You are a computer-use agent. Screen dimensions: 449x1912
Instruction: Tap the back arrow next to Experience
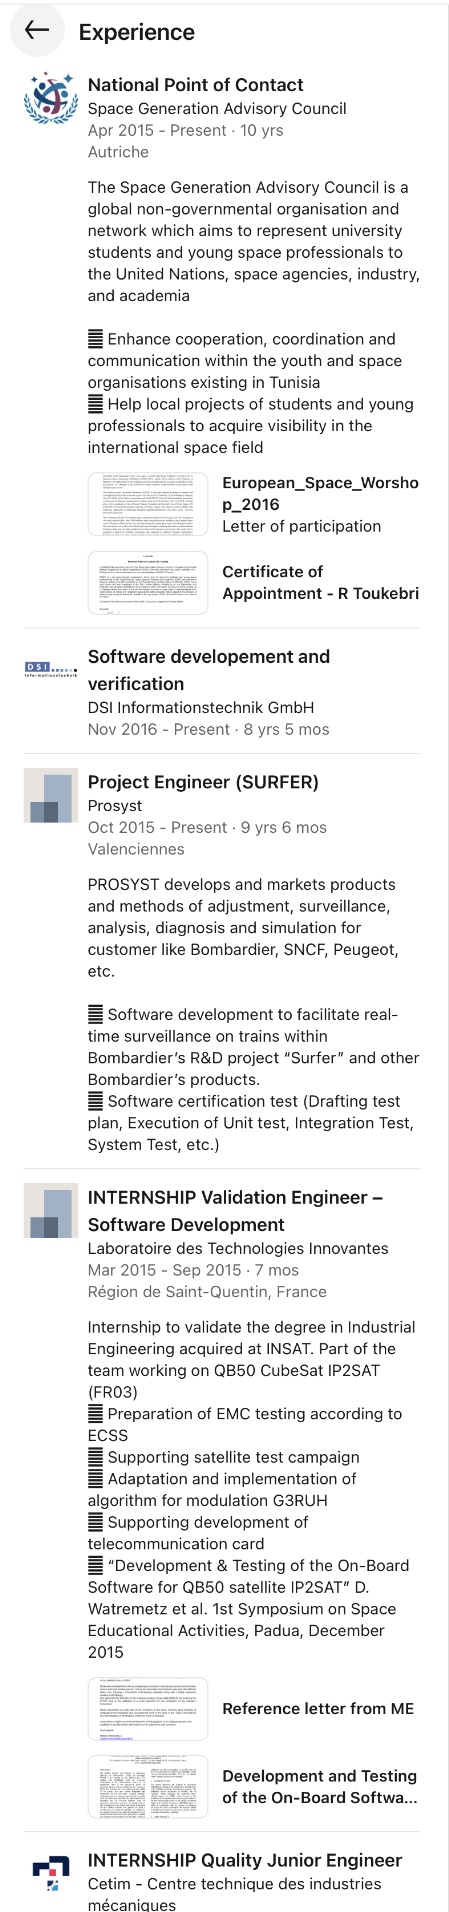[37, 30]
